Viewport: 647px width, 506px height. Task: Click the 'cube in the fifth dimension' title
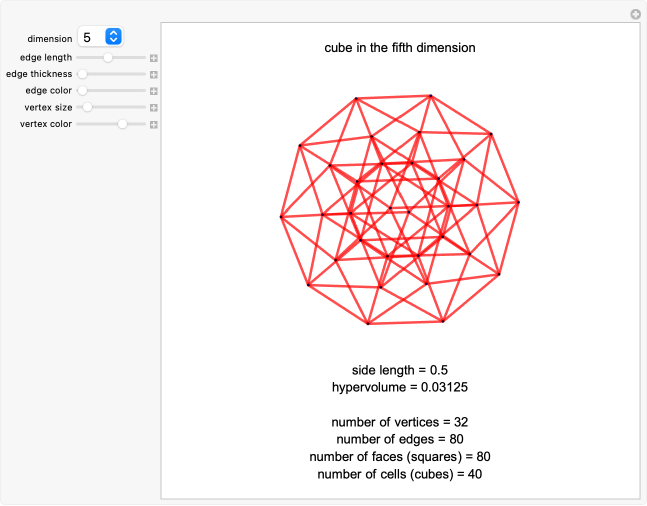[x=400, y=47]
